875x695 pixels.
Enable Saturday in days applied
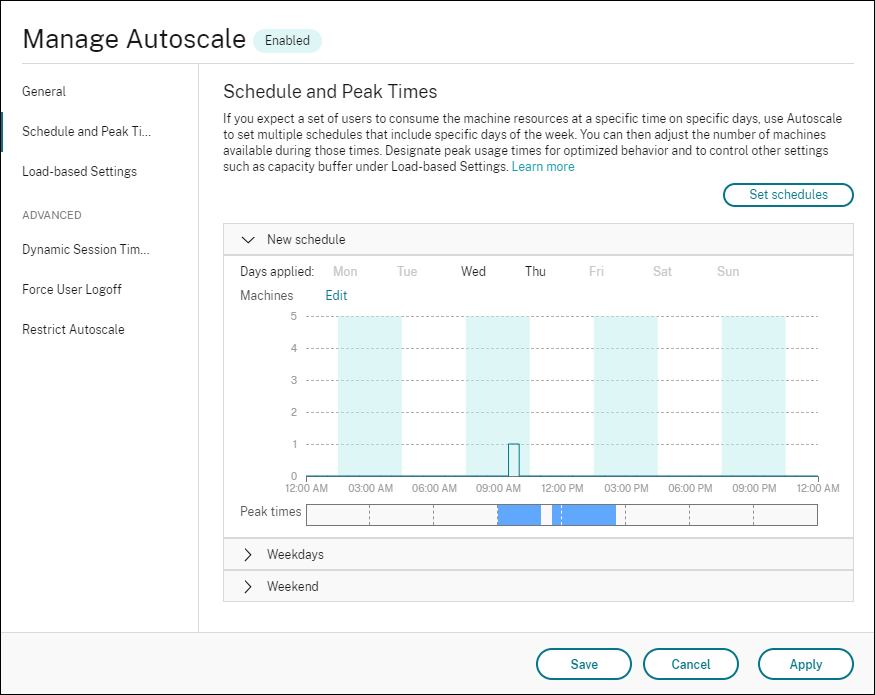(662, 270)
